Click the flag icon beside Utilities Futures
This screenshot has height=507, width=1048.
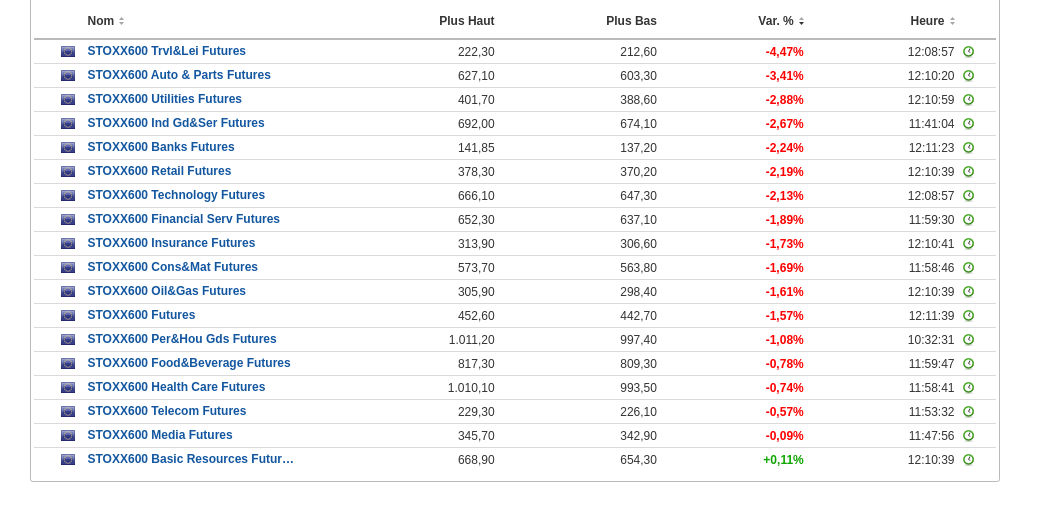pyautogui.click(x=68, y=100)
